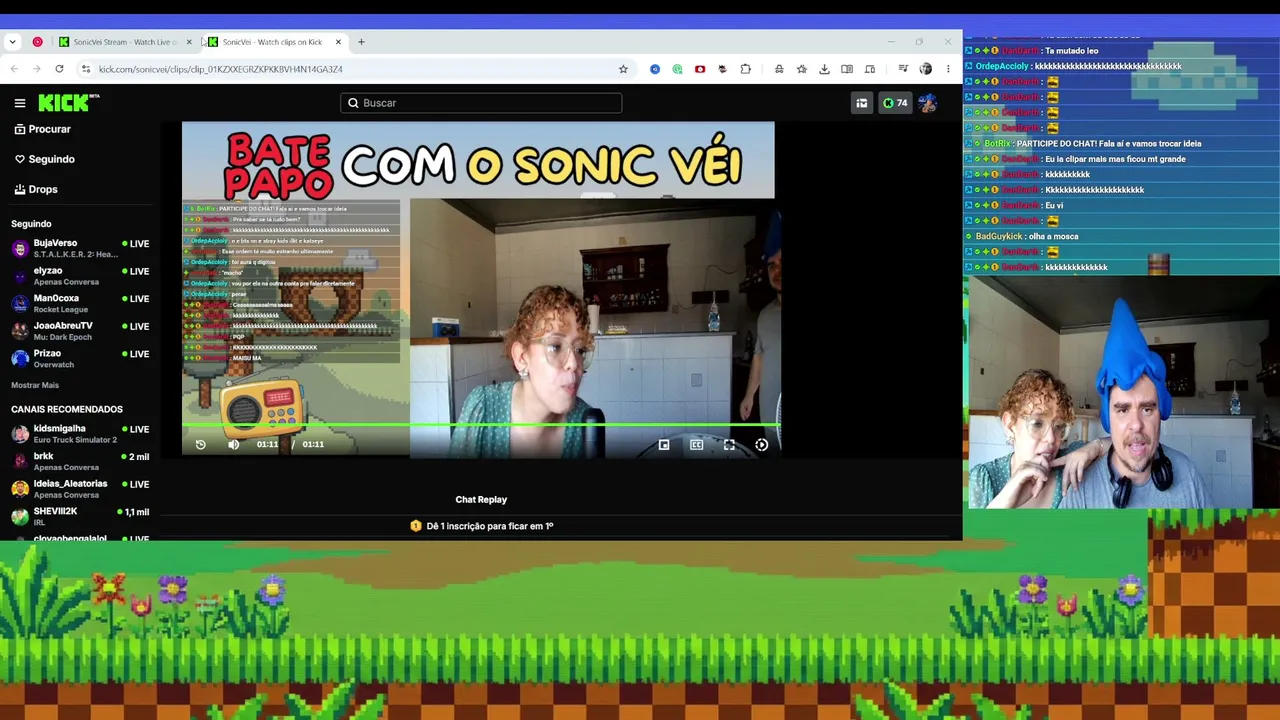The image size is (1280, 720).
Task: Go back in the browser
Action: (14, 69)
